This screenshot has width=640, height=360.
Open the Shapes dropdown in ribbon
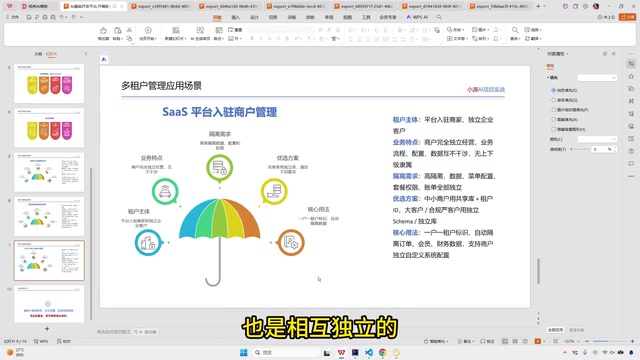pos(456,30)
